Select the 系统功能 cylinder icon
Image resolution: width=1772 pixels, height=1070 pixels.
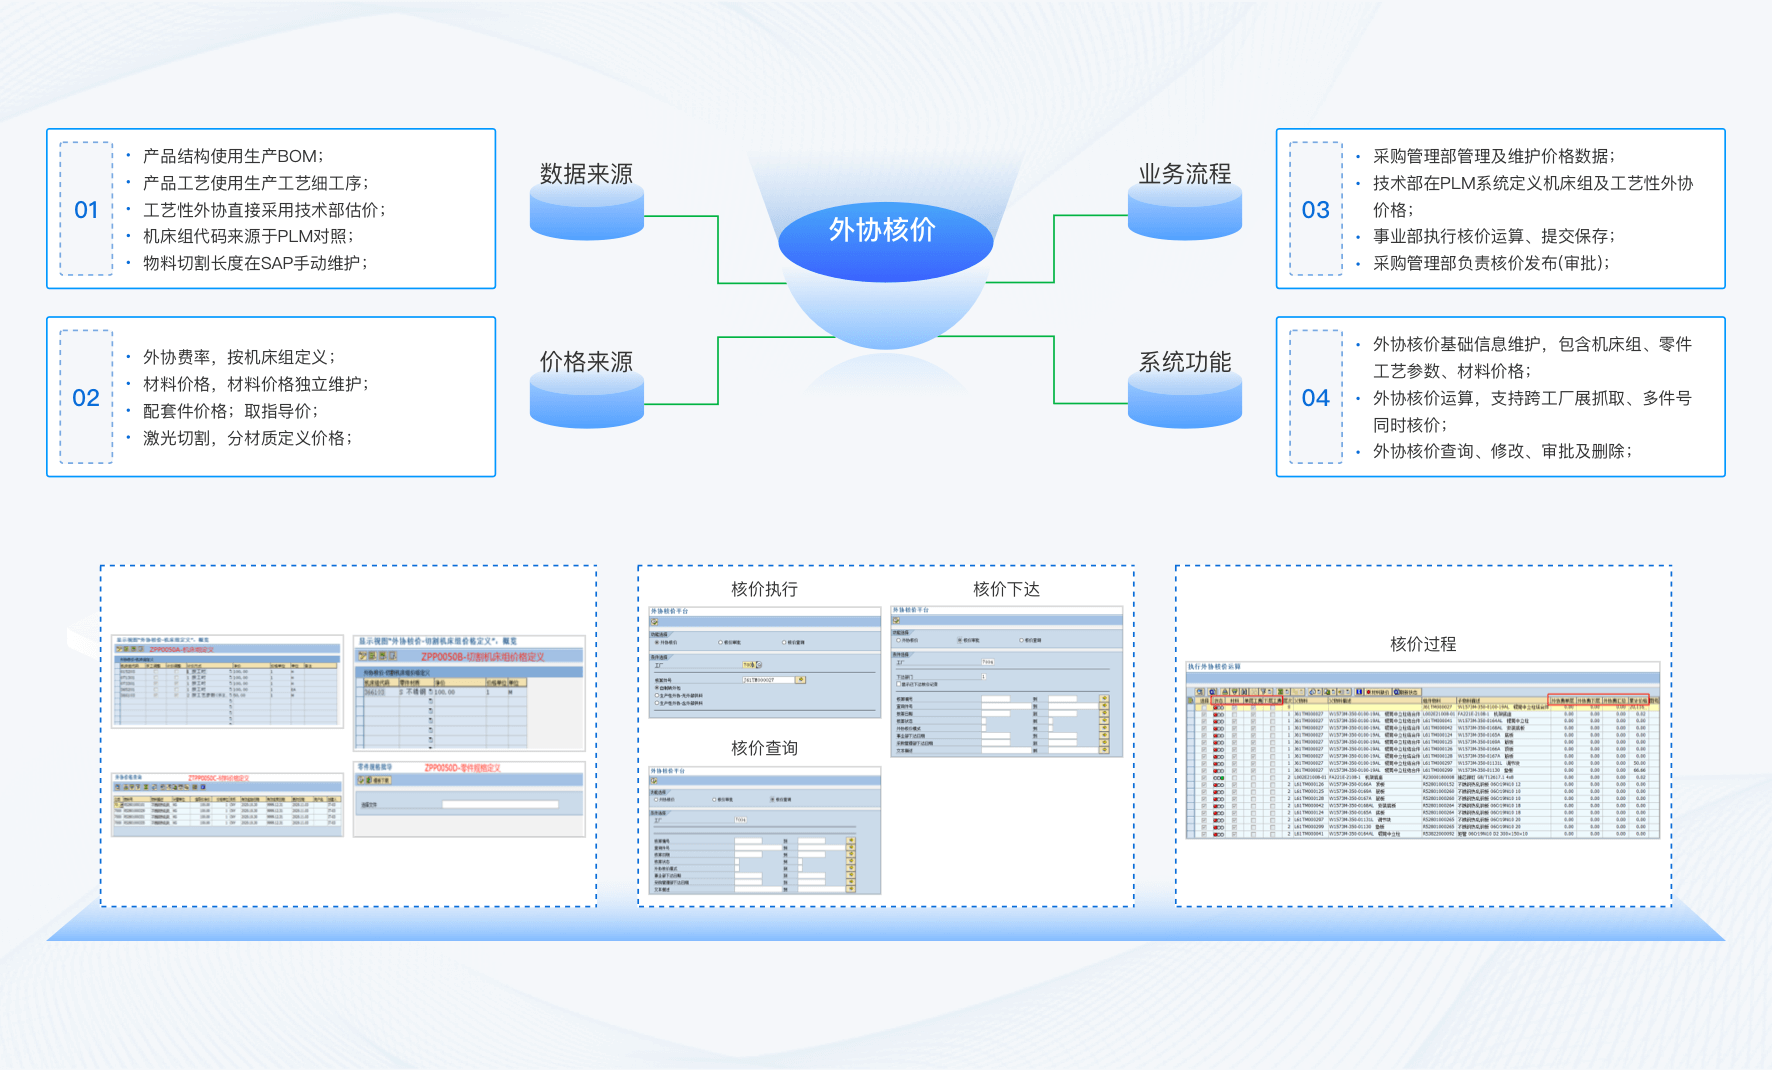[1184, 400]
